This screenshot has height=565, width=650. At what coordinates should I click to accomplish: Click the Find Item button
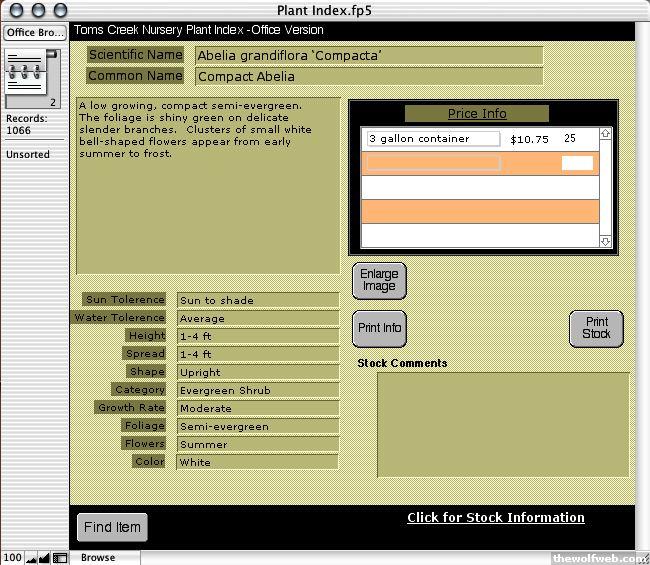(x=112, y=527)
